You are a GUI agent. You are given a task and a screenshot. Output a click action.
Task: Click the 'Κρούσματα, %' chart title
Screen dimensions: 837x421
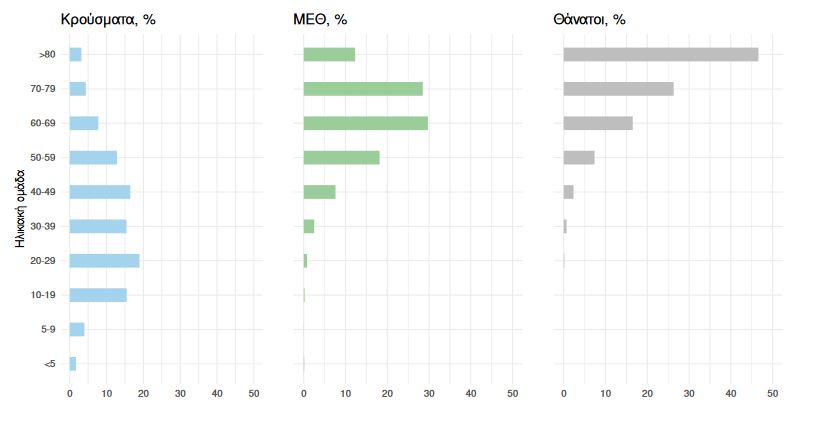click(x=108, y=18)
